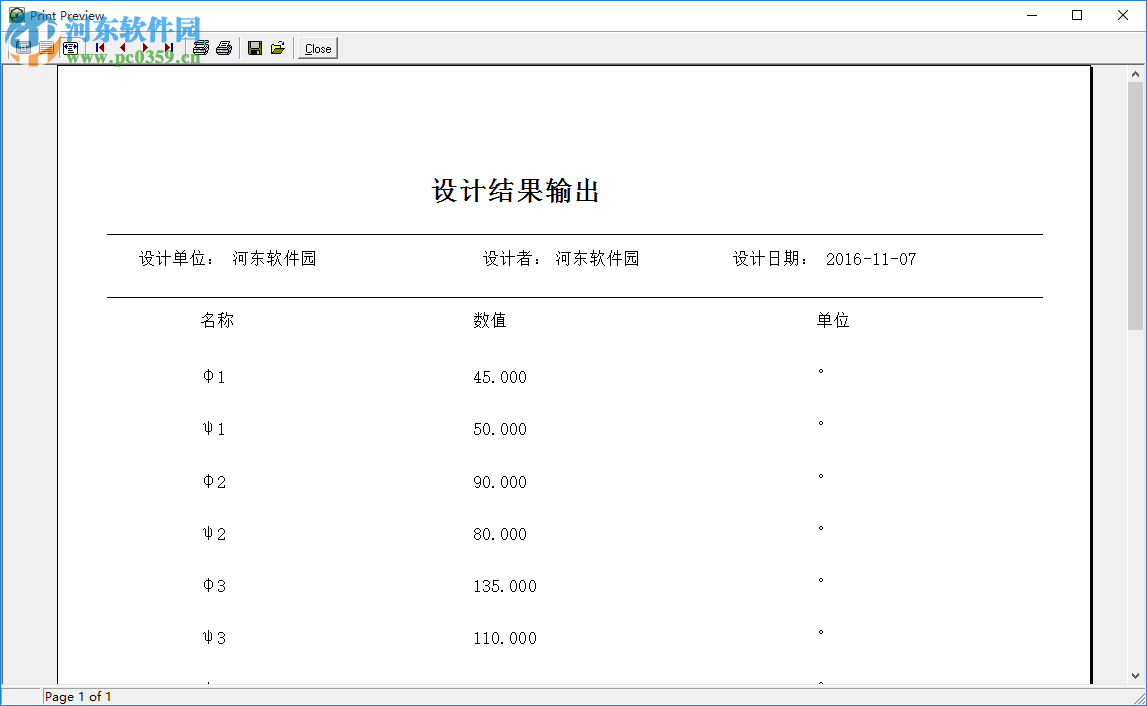Click the scrollbar down arrow

[x=1136, y=676]
